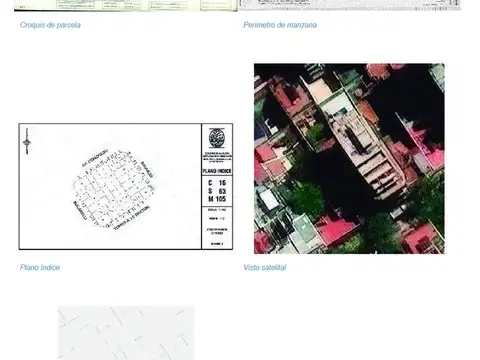Viewport: 480px width, 360px height.
Task: Click the circular seal emblem on the plan
Action: coord(217,138)
